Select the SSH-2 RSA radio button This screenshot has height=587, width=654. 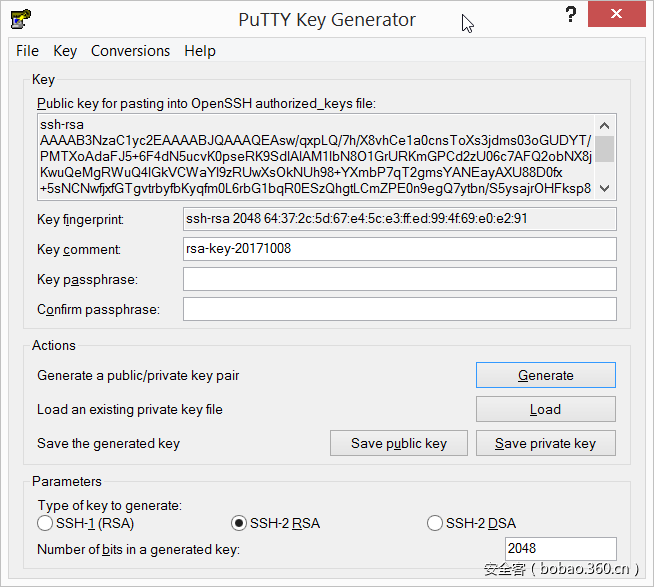click(238, 523)
